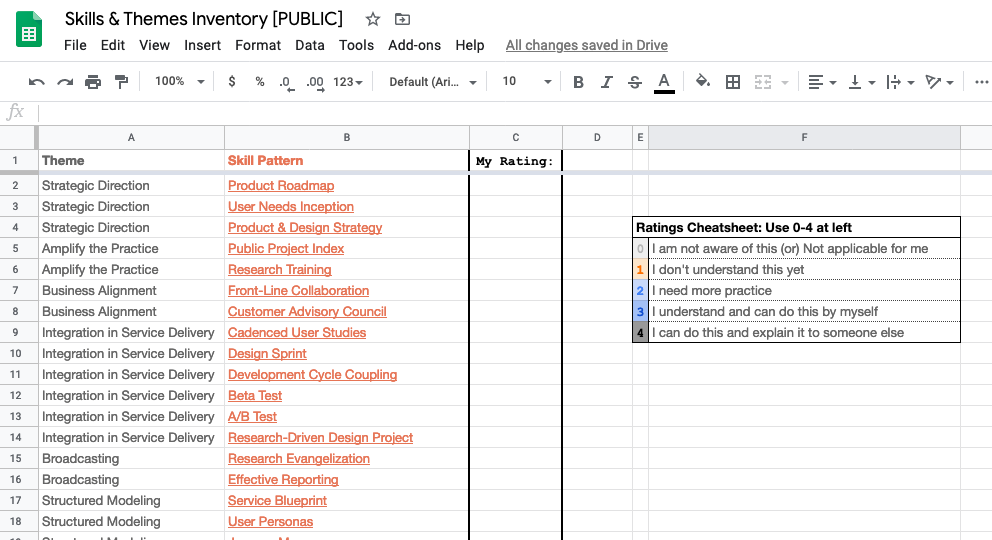Print the spreadsheet with printer icon

[93, 82]
